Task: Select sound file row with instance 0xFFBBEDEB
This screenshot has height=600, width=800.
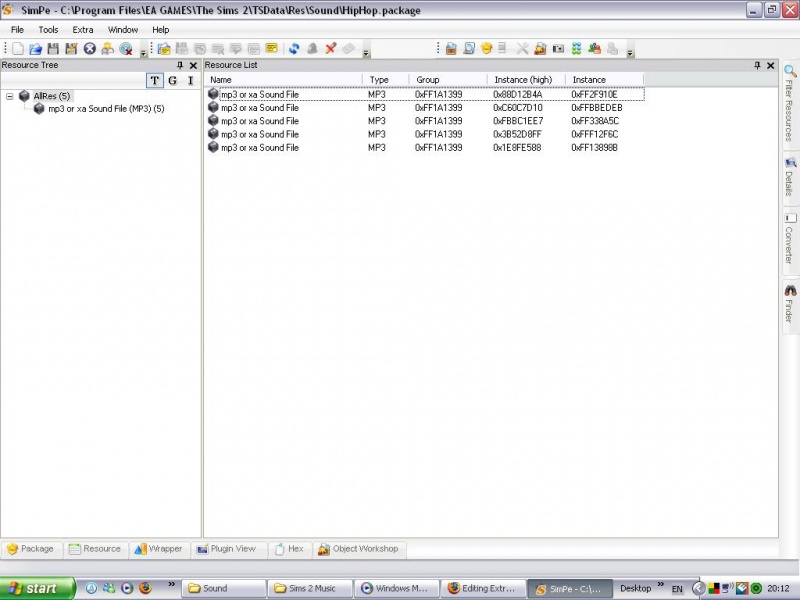Action: 425,108
